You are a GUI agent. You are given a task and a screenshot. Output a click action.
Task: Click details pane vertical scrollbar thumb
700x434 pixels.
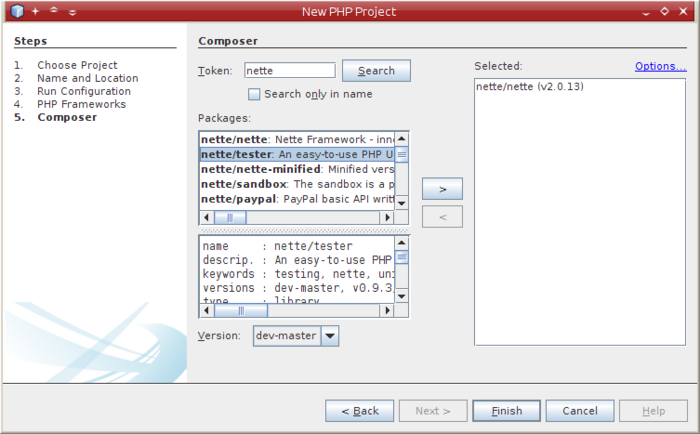tap(401, 257)
